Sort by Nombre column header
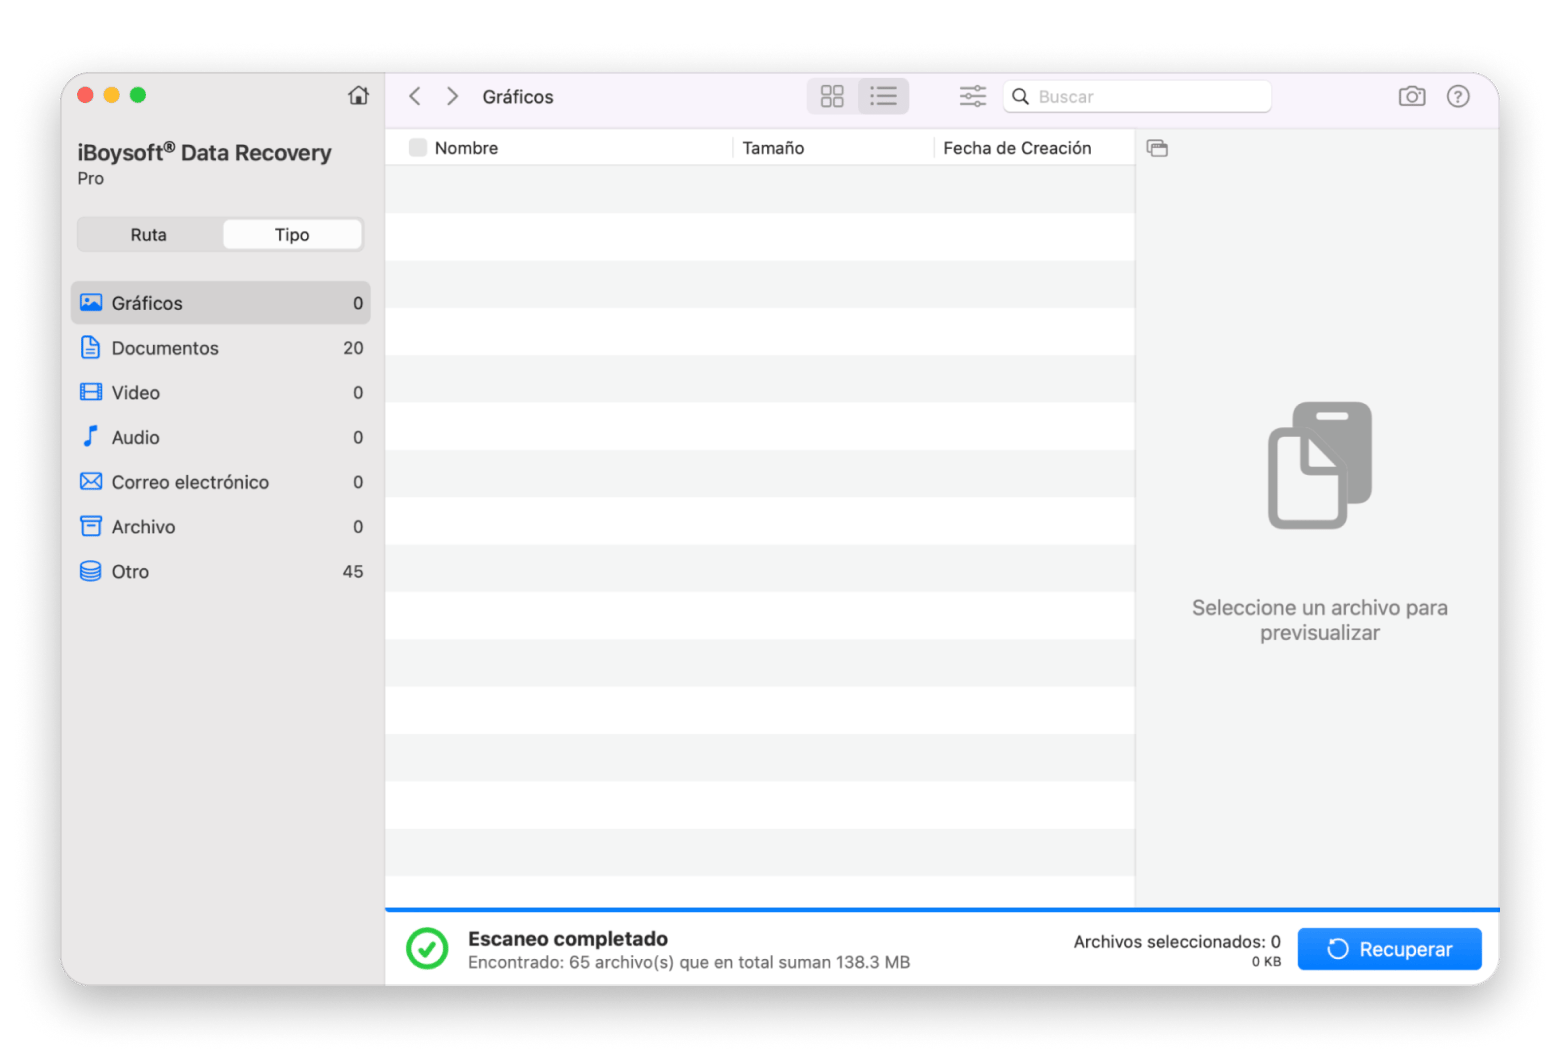The height and width of the screenshot is (1060, 1560). (466, 148)
